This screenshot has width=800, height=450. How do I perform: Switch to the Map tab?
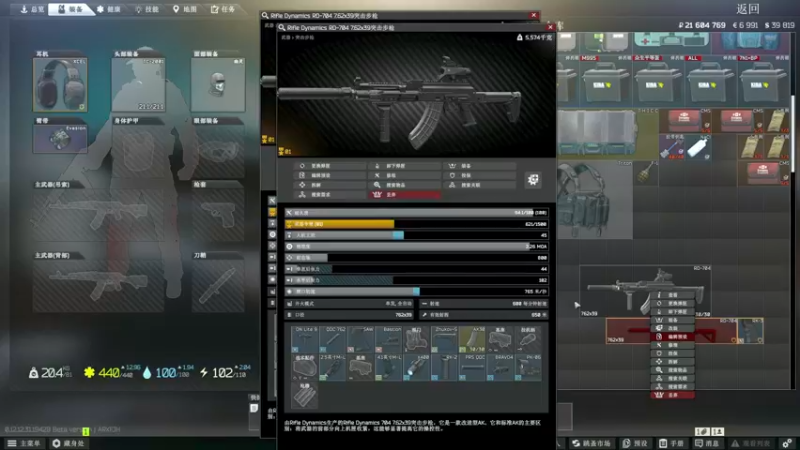click(185, 9)
